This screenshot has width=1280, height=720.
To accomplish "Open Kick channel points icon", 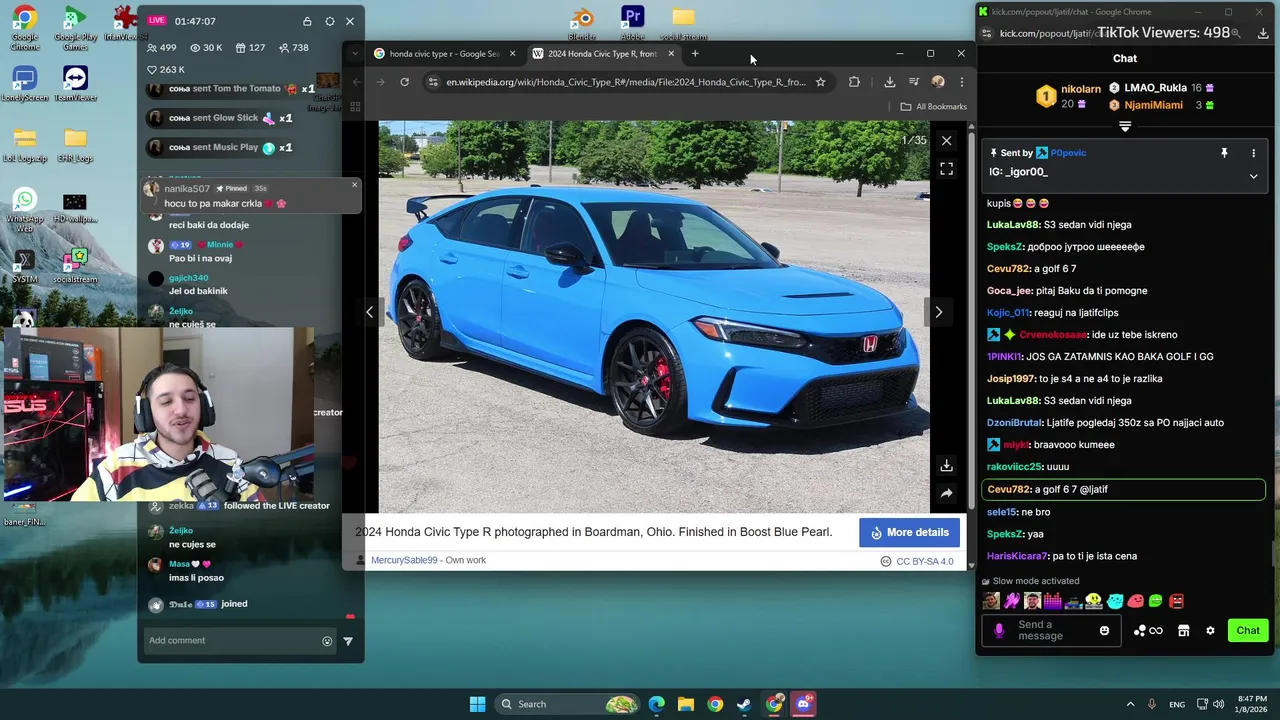I will pos(1148,631).
